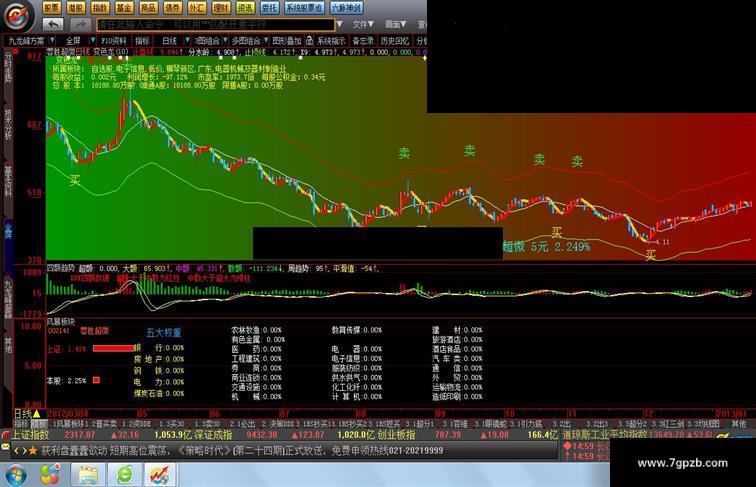Open the 理财 button
This screenshot has height=487, width=756.
pyautogui.click(x=221, y=8)
